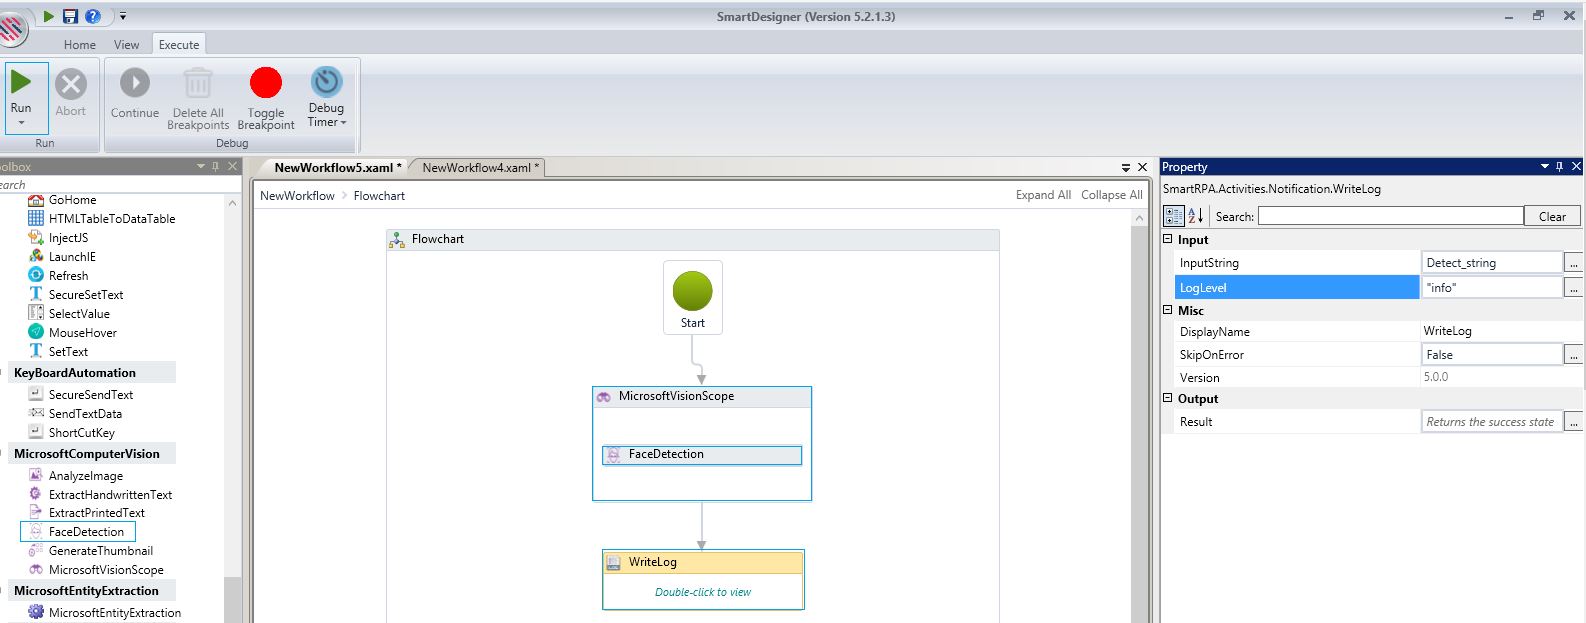Select the WriteLog activity in flowchart
Screen dimensions: 1586x623
coord(703,562)
